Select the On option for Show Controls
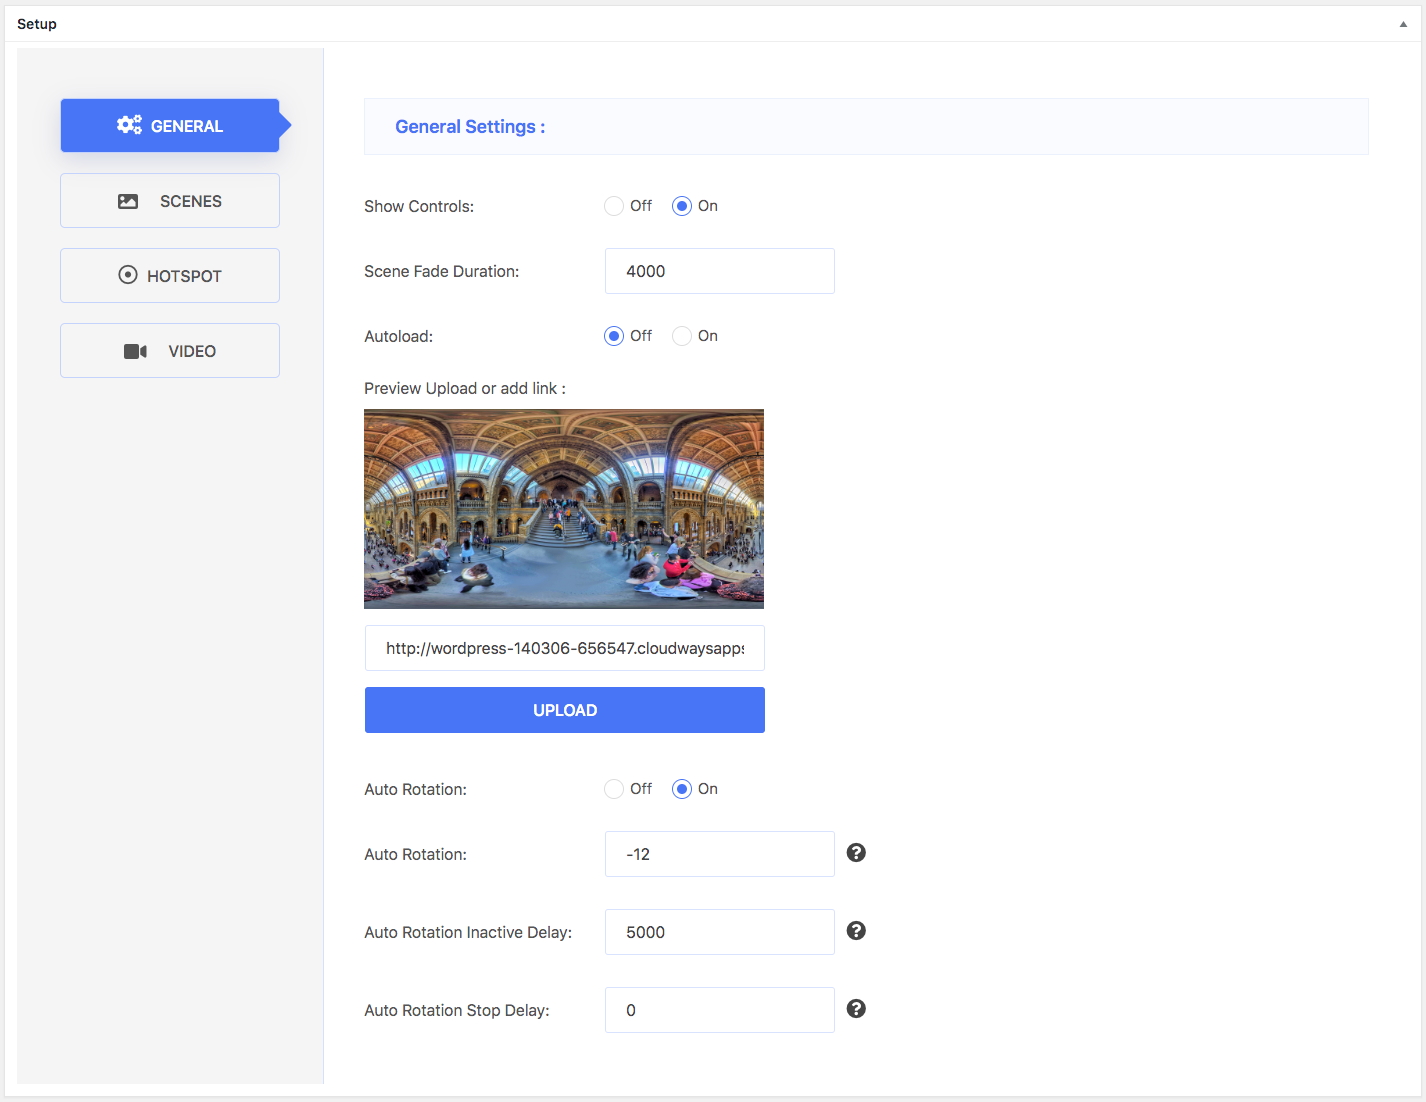 [x=682, y=206]
